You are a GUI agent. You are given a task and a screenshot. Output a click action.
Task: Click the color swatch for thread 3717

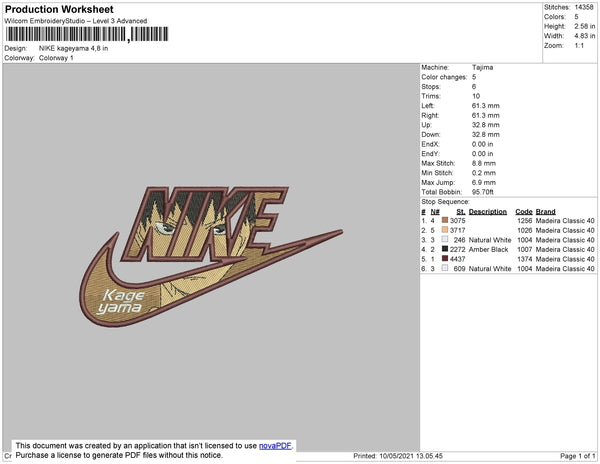tap(445, 230)
